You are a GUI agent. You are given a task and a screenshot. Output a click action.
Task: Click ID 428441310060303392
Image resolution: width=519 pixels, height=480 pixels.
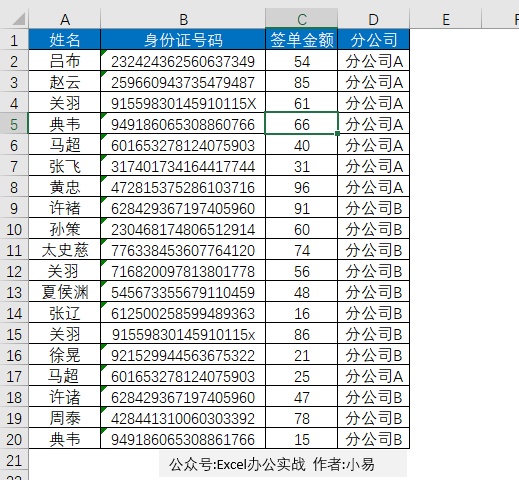point(183,418)
